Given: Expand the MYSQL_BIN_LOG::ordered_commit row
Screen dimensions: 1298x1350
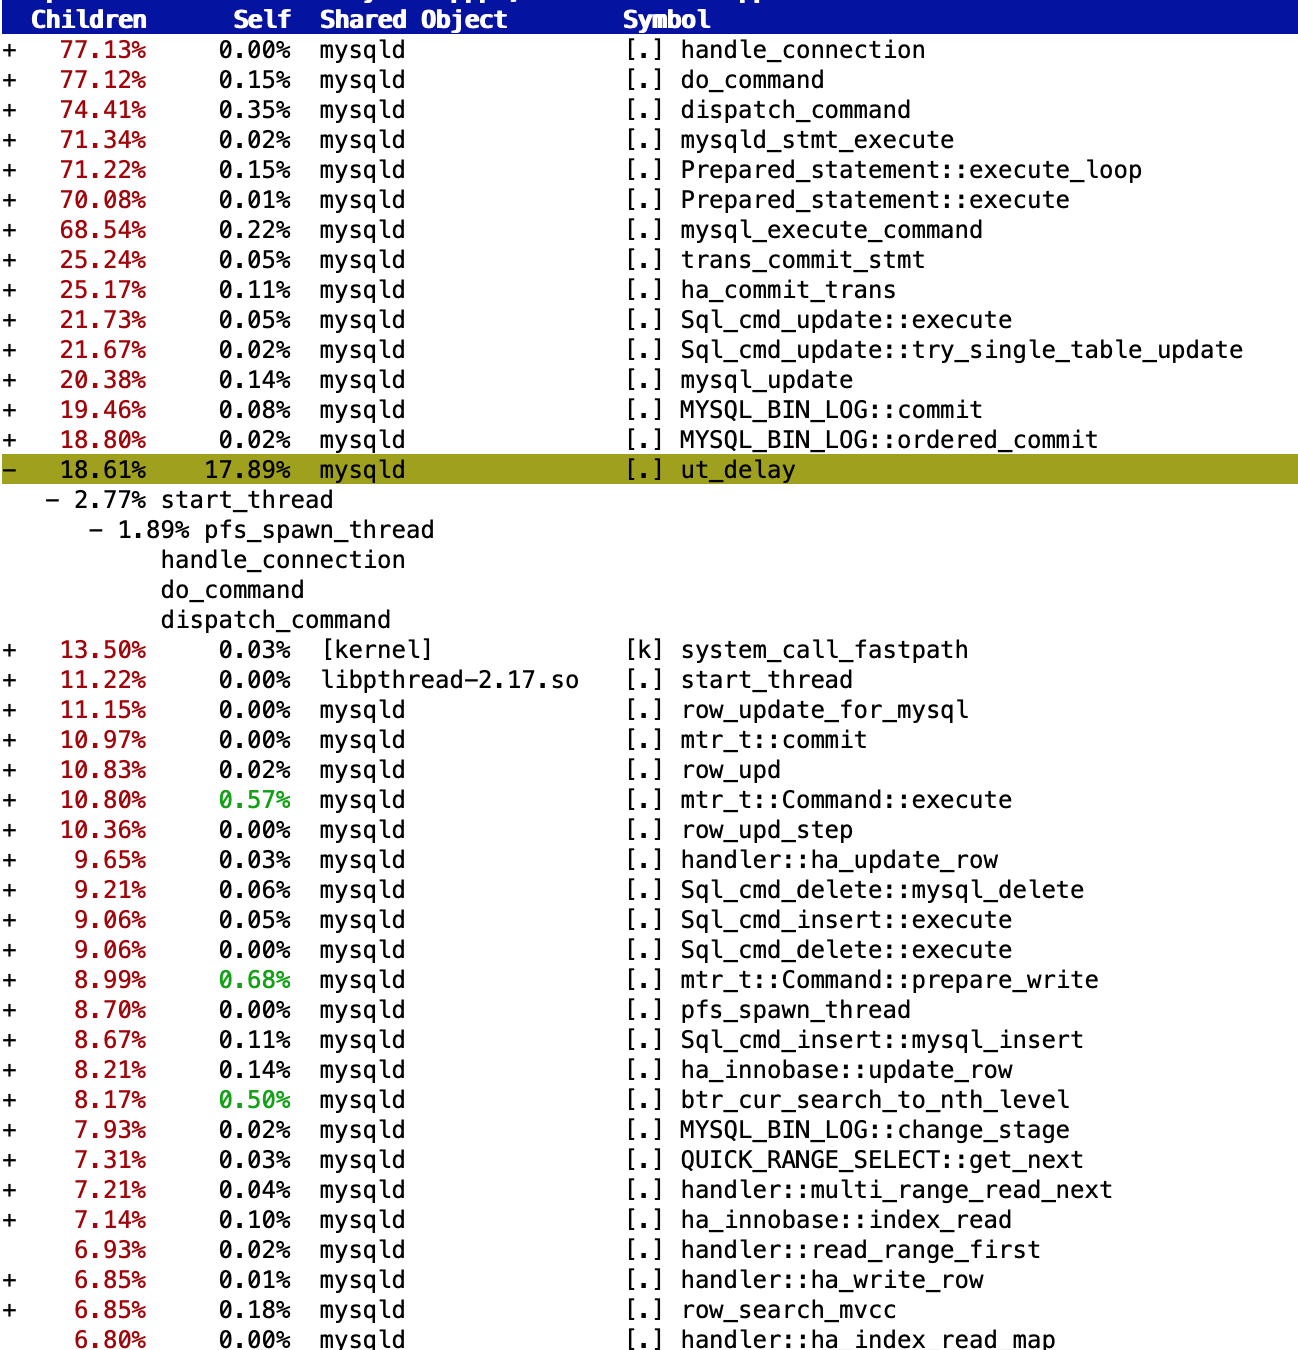Looking at the screenshot, I should (9, 440).
